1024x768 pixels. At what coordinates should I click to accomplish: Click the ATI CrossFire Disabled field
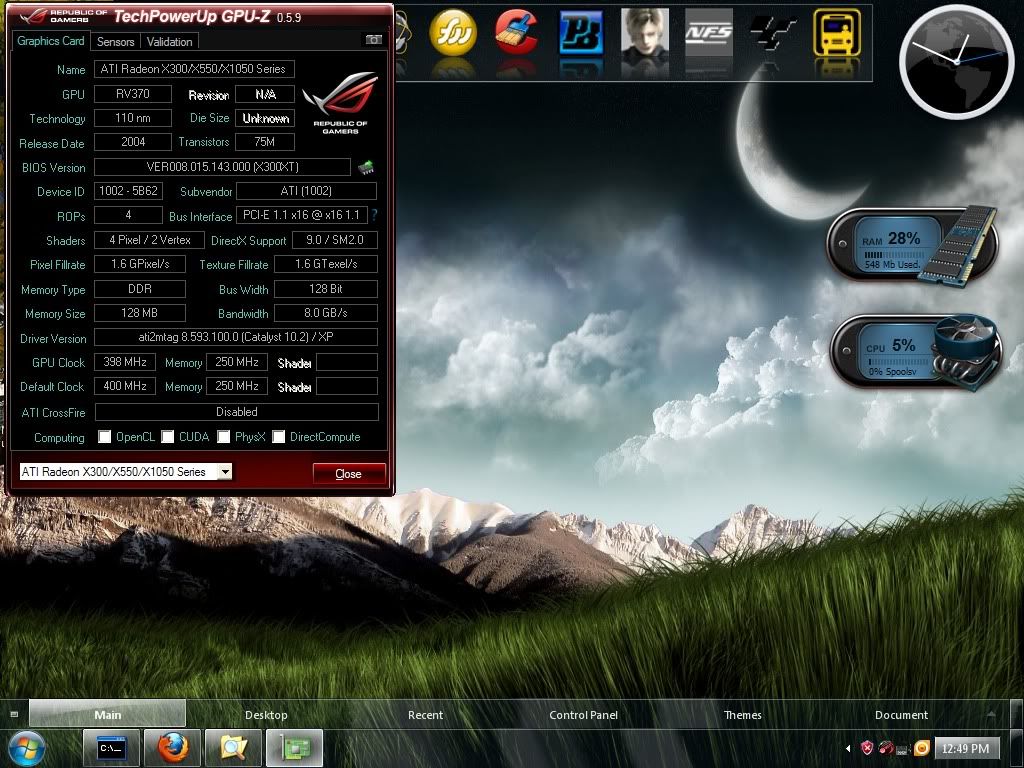[x=236, y=411]
